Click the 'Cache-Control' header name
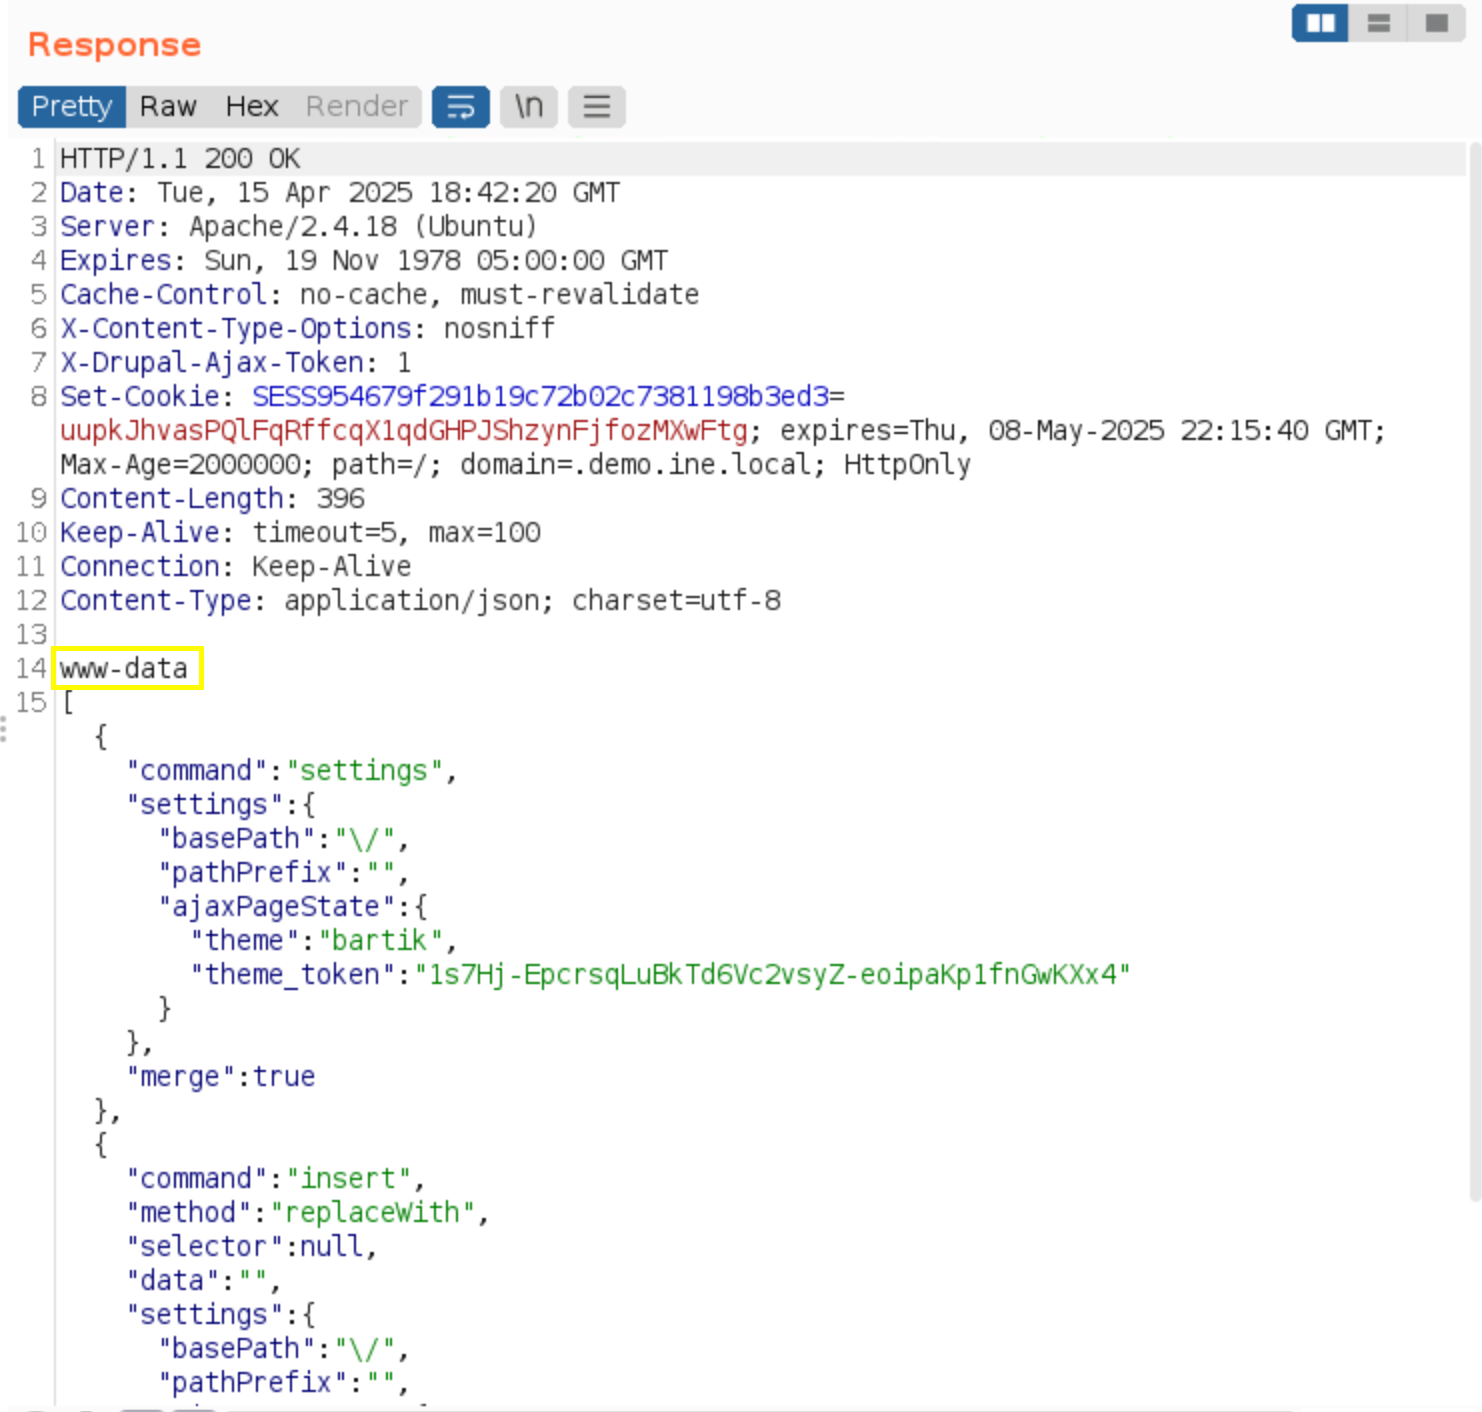The width and height of the screenshot is (1482, 1412). [x=164, y=294]
